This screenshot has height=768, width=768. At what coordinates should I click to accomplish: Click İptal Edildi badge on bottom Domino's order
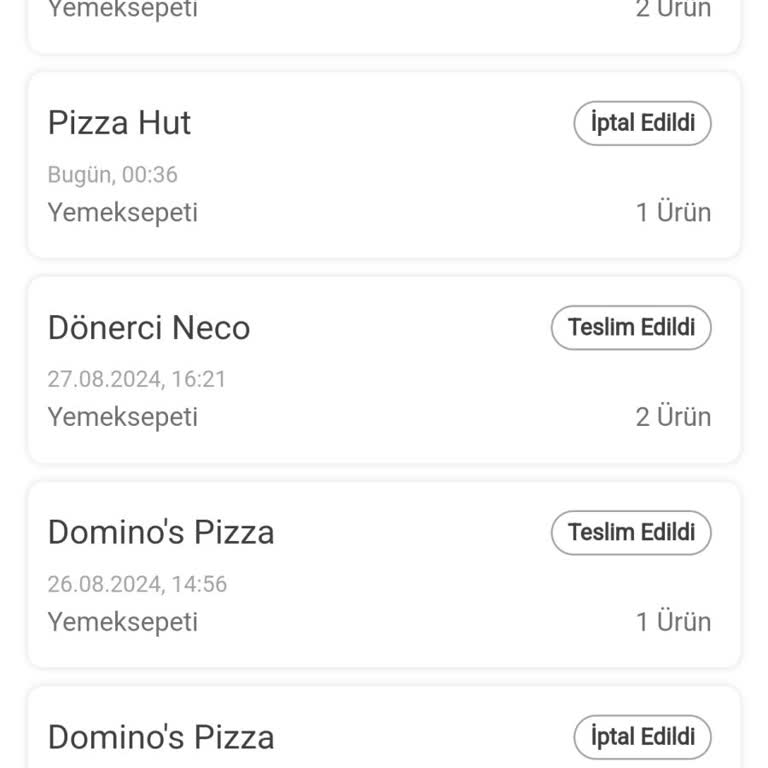642,737
